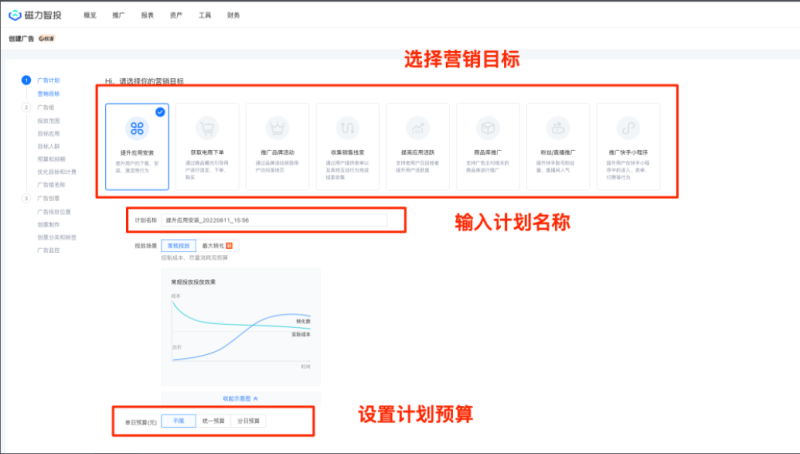The width and height of the screenshot is (800, 454).
Task: Click the 常规投放投放效果 chart title
Action: pyautogui.click(x=193, y=282)
